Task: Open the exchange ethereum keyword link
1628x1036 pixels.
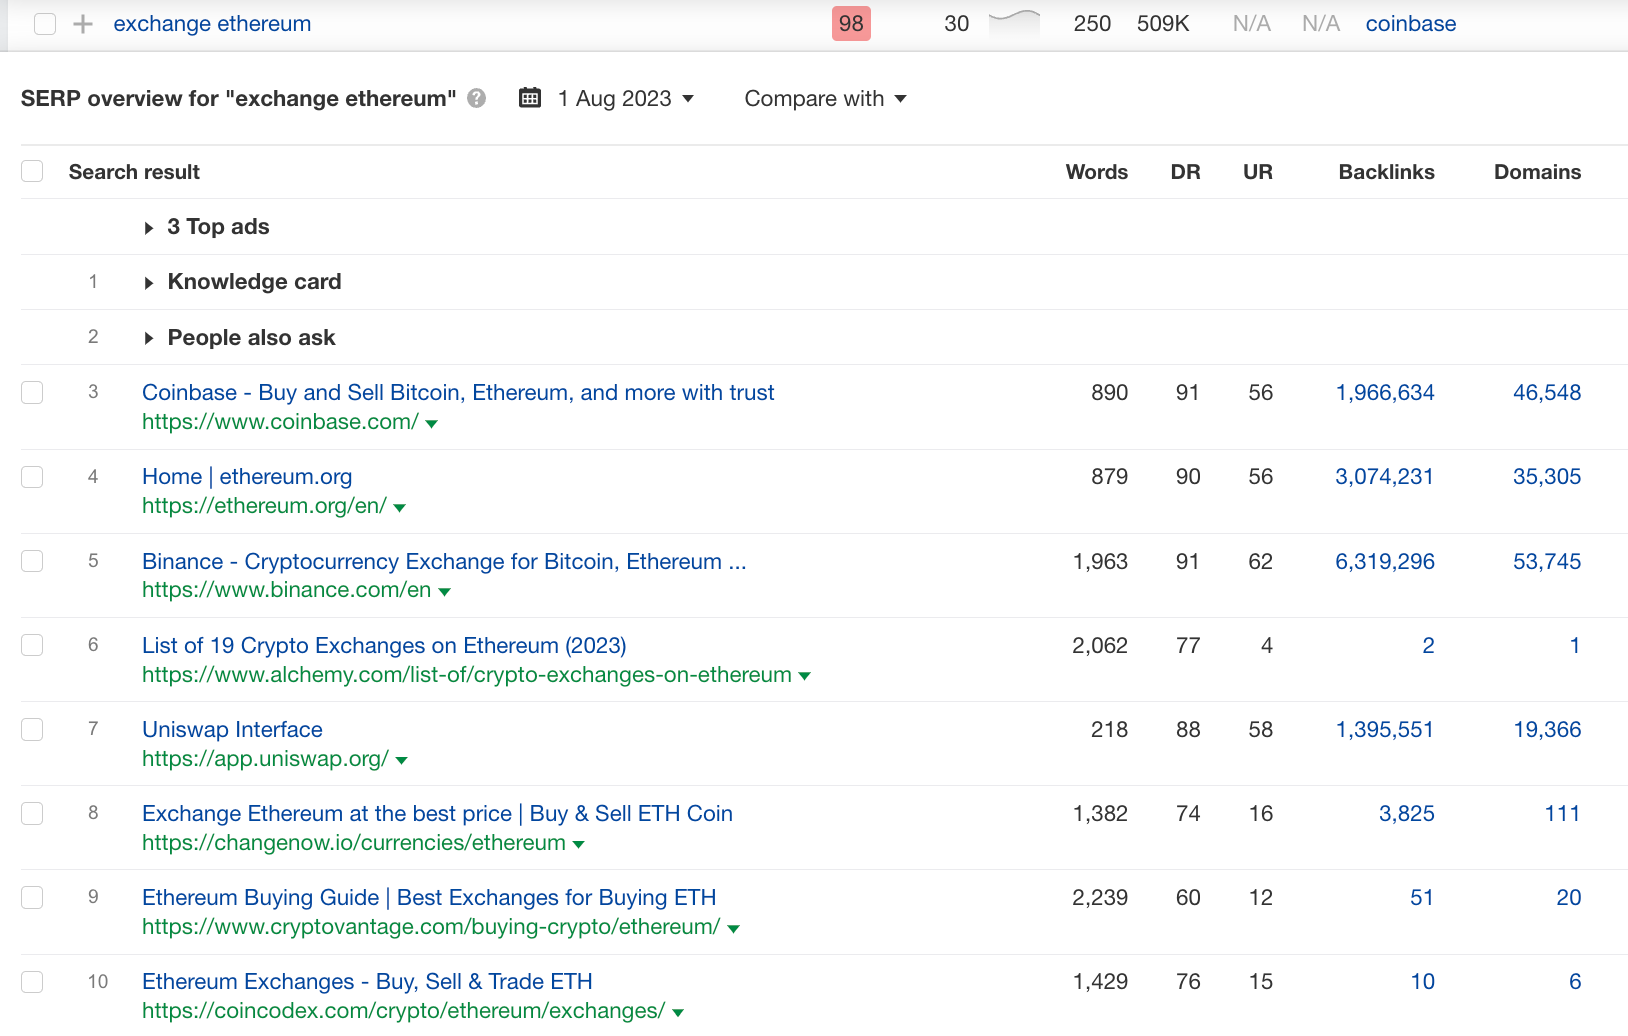Action: point(212,23)
